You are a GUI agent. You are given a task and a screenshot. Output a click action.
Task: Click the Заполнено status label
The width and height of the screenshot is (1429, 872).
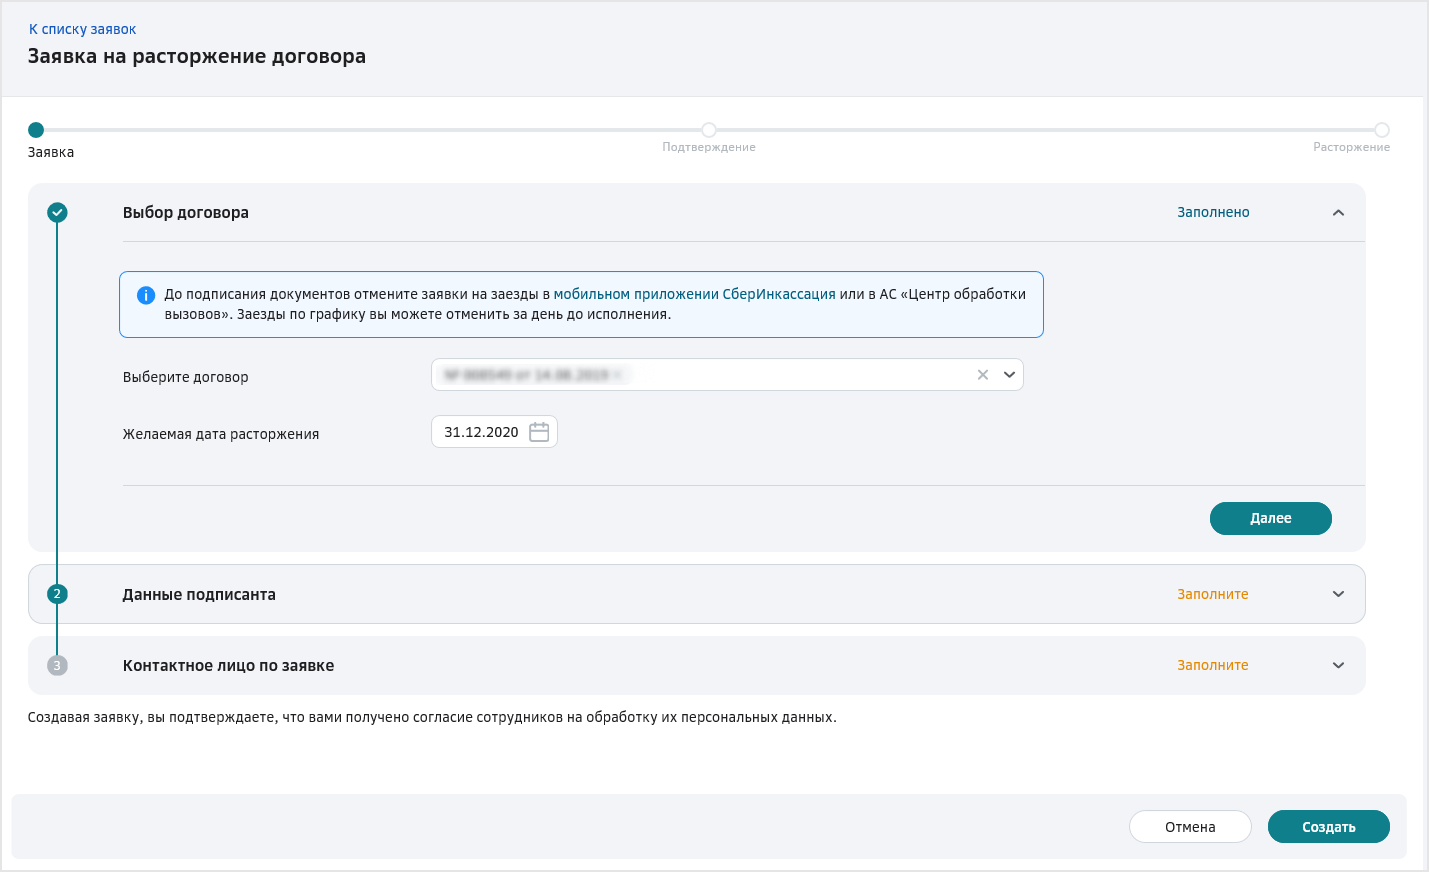point(1213,212)
